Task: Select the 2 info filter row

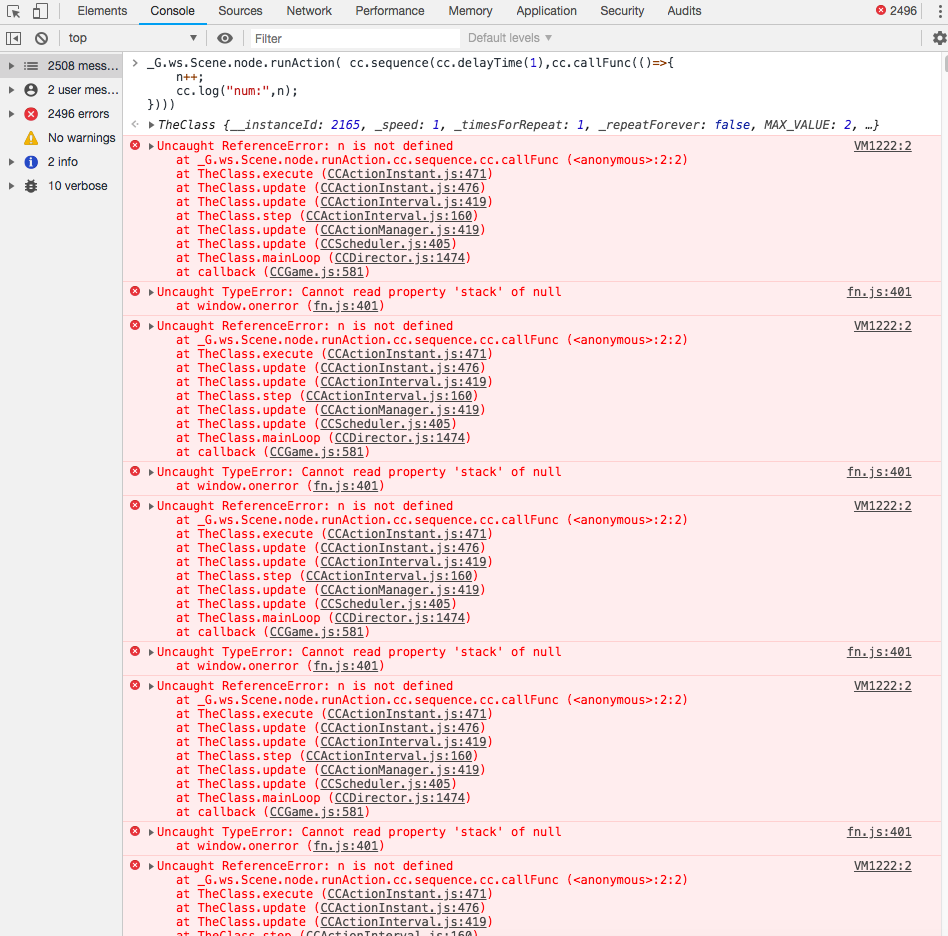Action: pyautogui.click(x=61, y=162)
